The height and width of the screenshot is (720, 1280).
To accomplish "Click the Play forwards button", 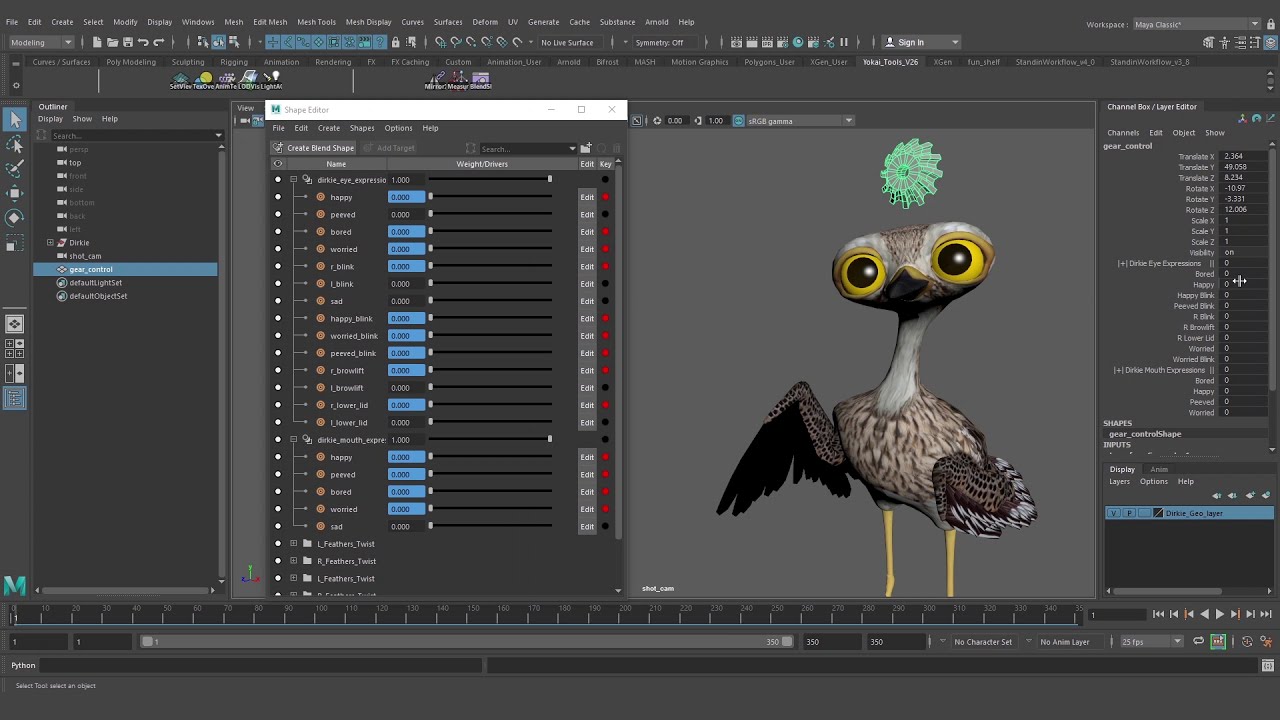I will pyautogui.click(x=1219, y=614).
